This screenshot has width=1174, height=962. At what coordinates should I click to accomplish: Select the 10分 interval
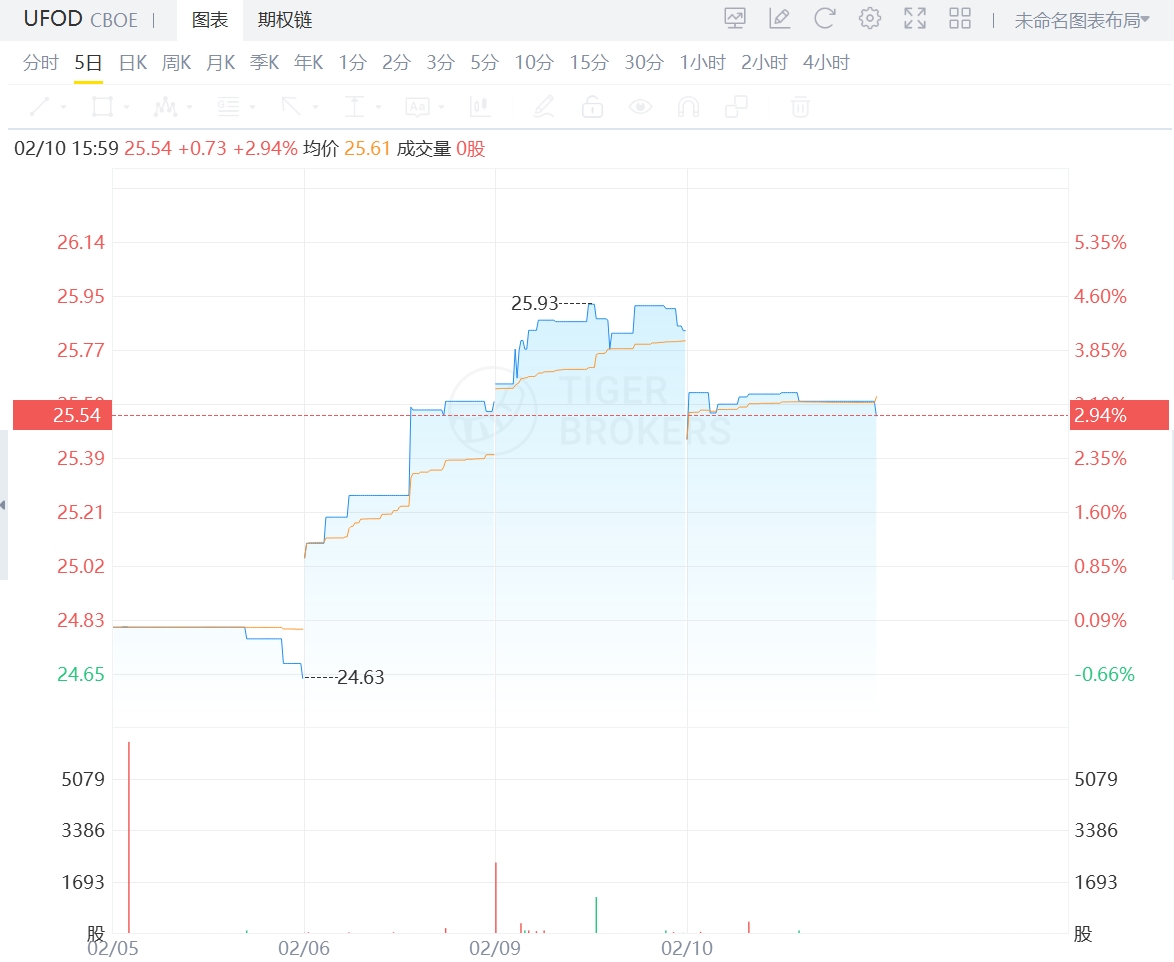pos(534,63)
